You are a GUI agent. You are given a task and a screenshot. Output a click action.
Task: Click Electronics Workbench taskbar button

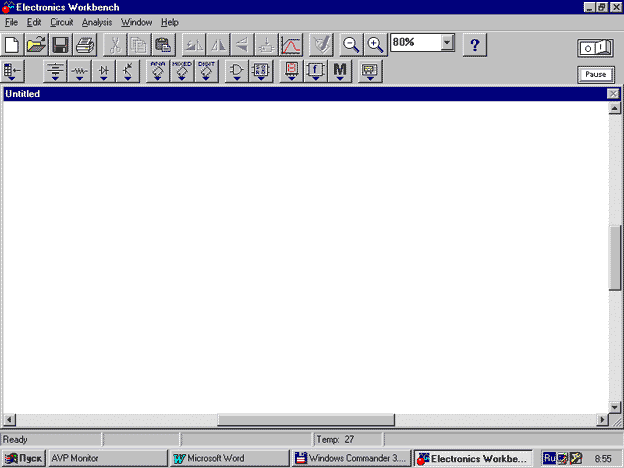pos(473,458)
